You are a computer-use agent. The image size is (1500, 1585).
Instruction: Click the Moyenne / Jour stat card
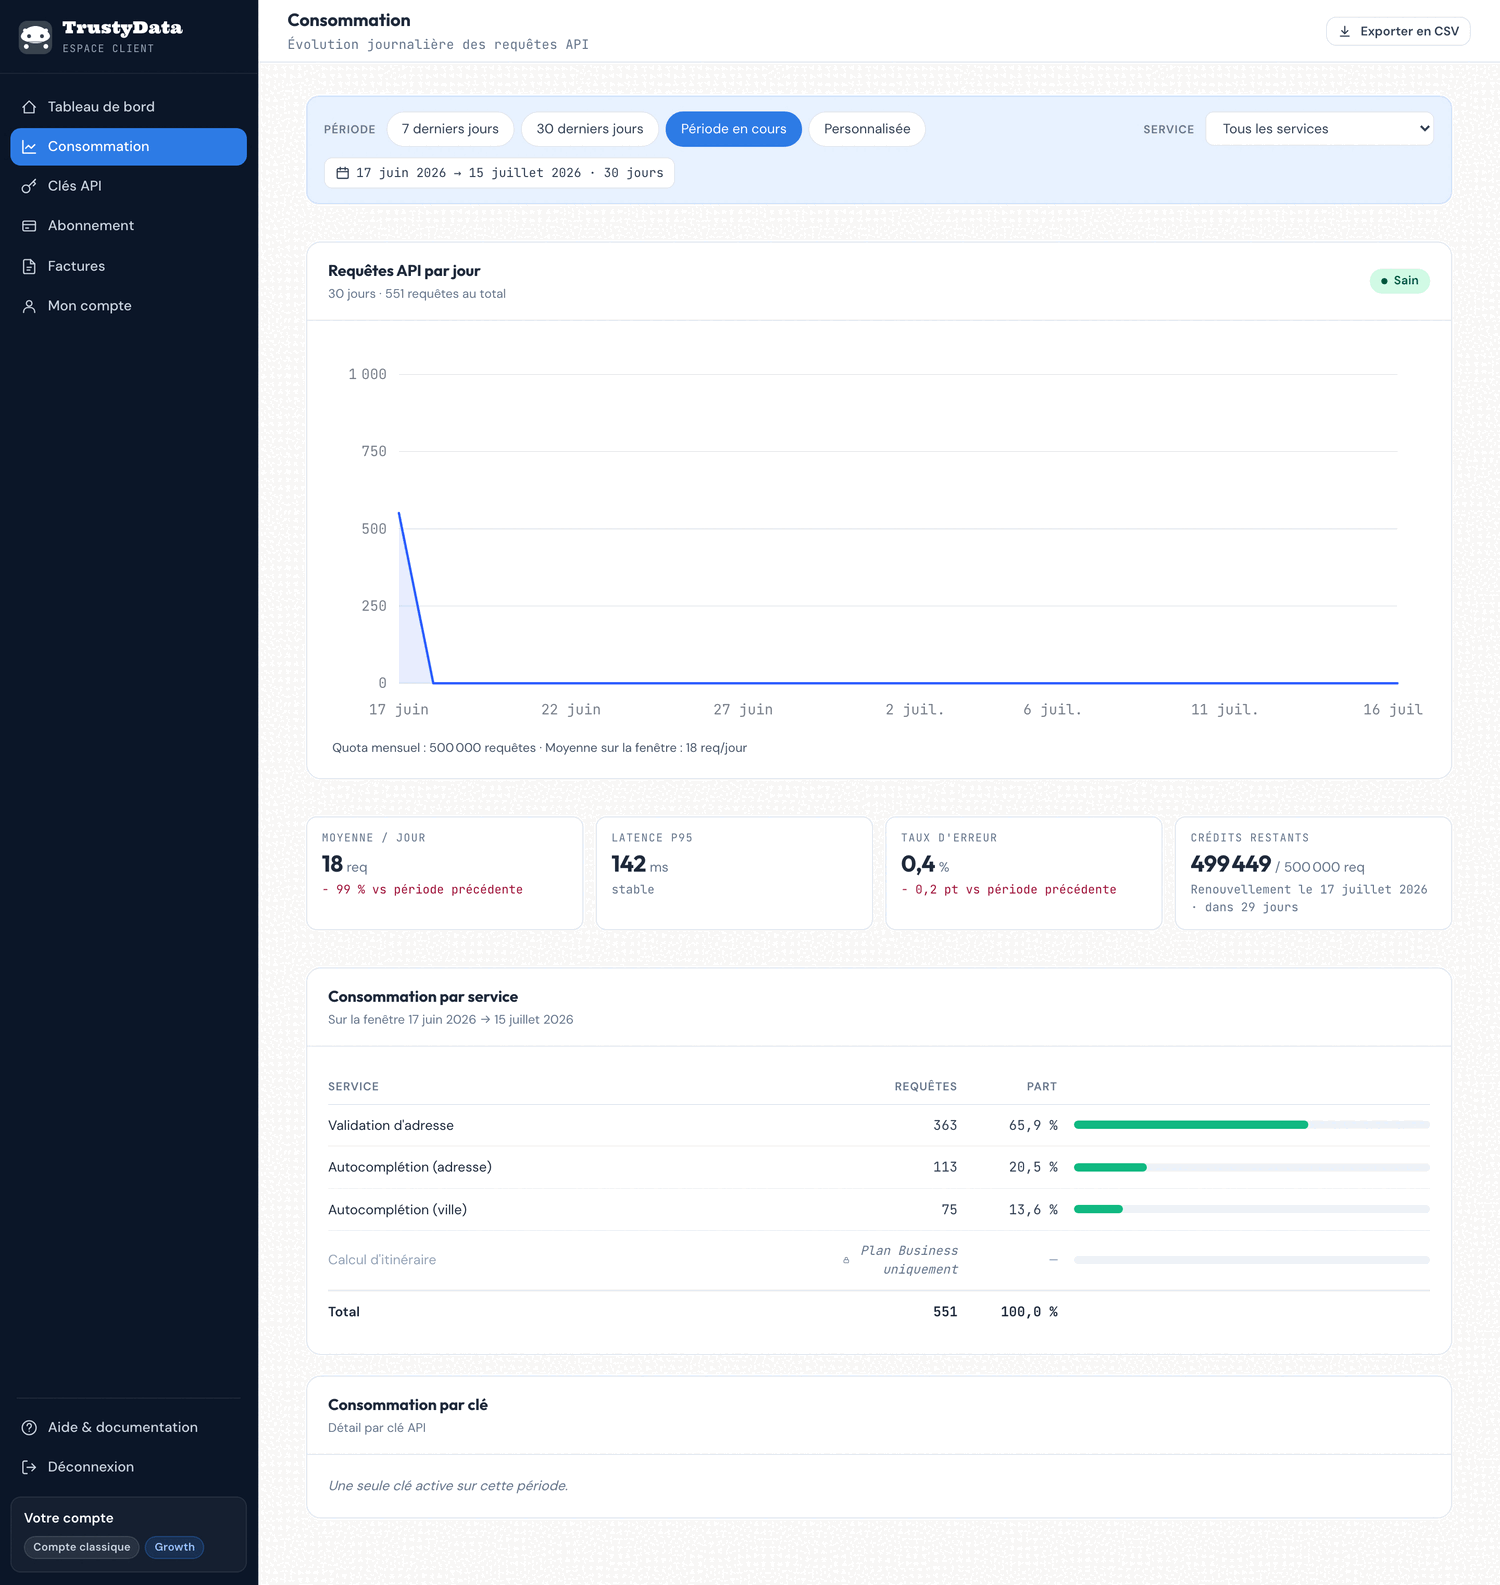point(444,874)
